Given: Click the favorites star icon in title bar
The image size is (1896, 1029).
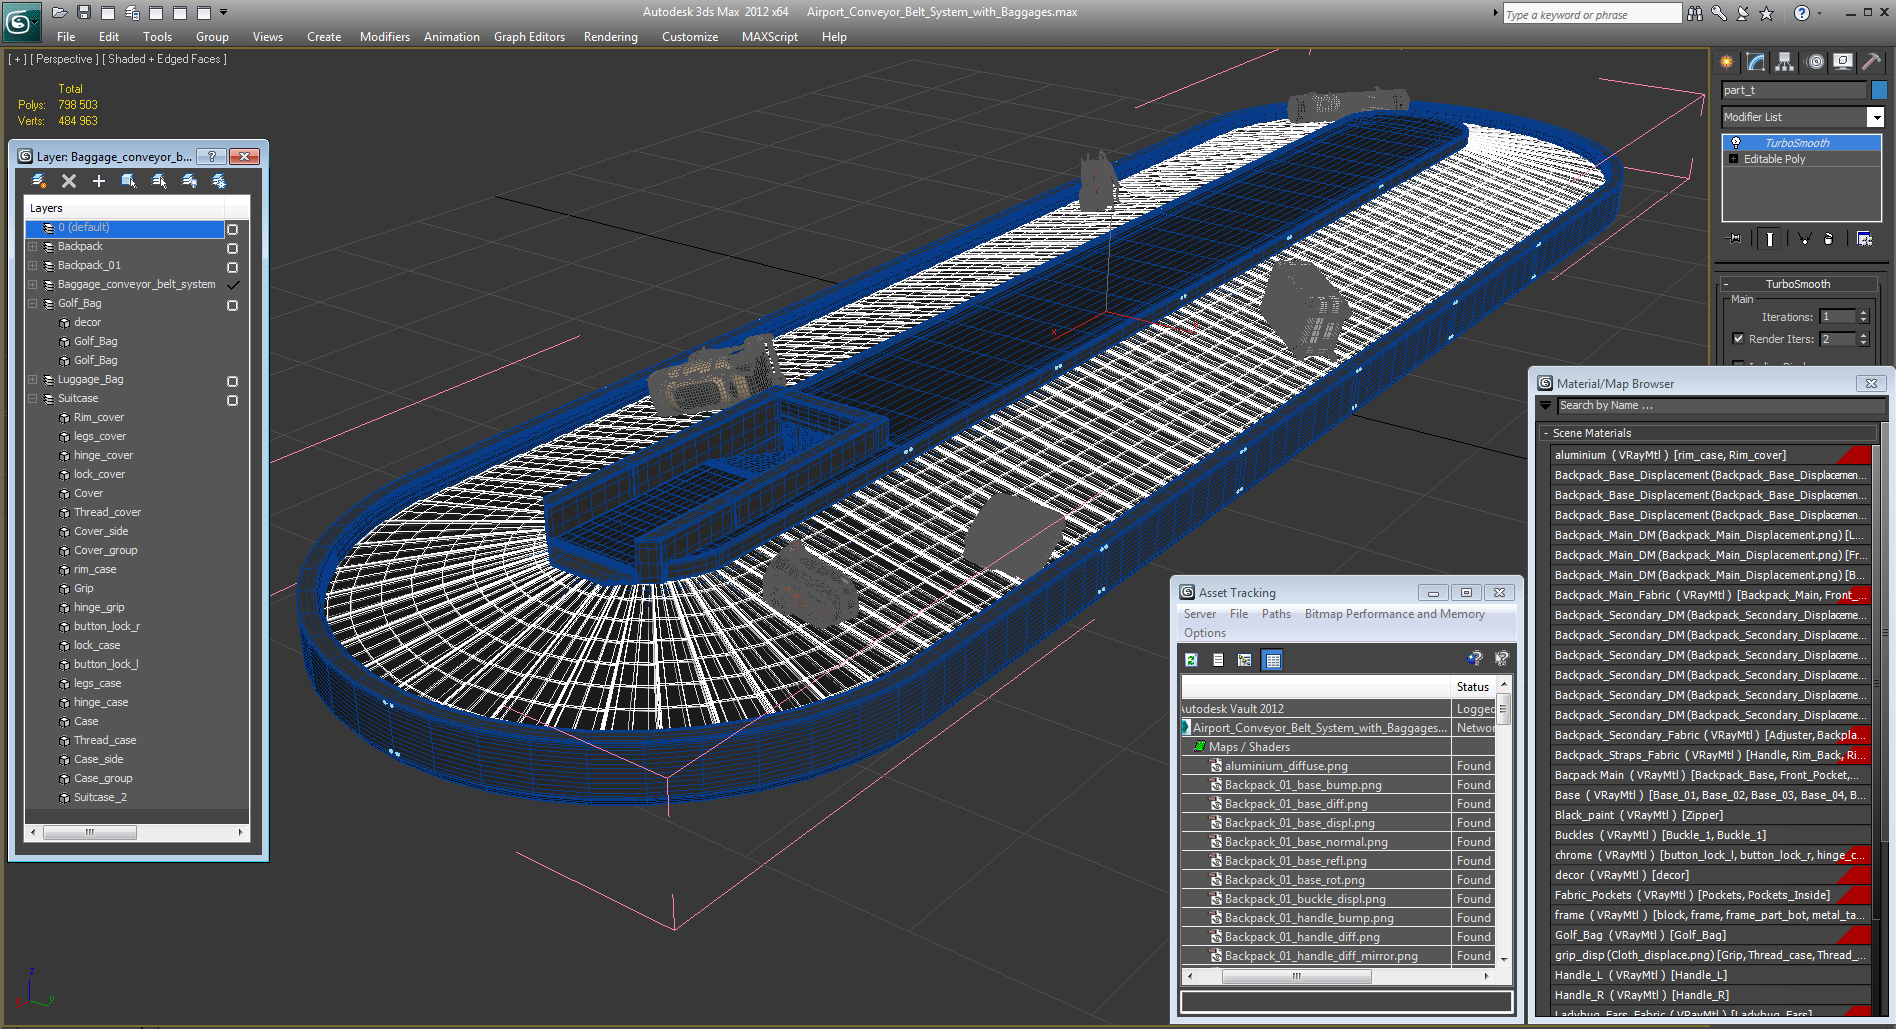Looking at the screenshot, I should click(x=1767, y=13).
